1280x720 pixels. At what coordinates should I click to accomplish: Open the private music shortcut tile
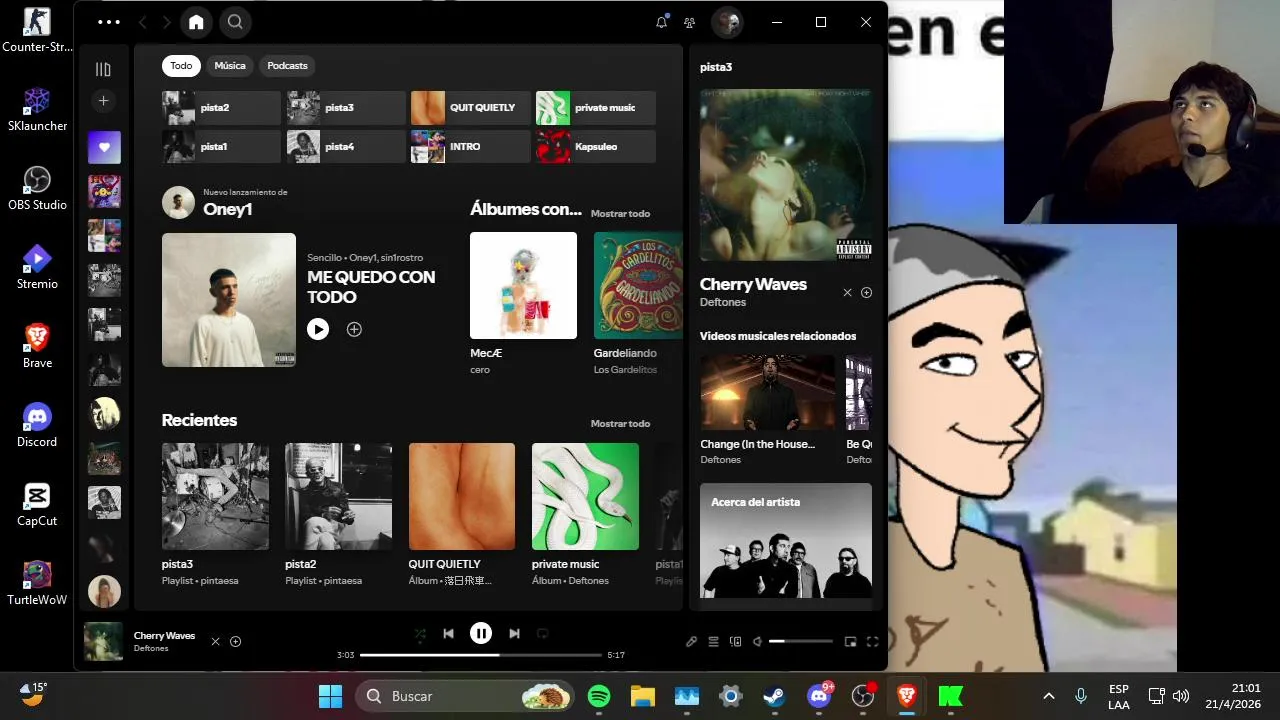(x=595, y=108)
